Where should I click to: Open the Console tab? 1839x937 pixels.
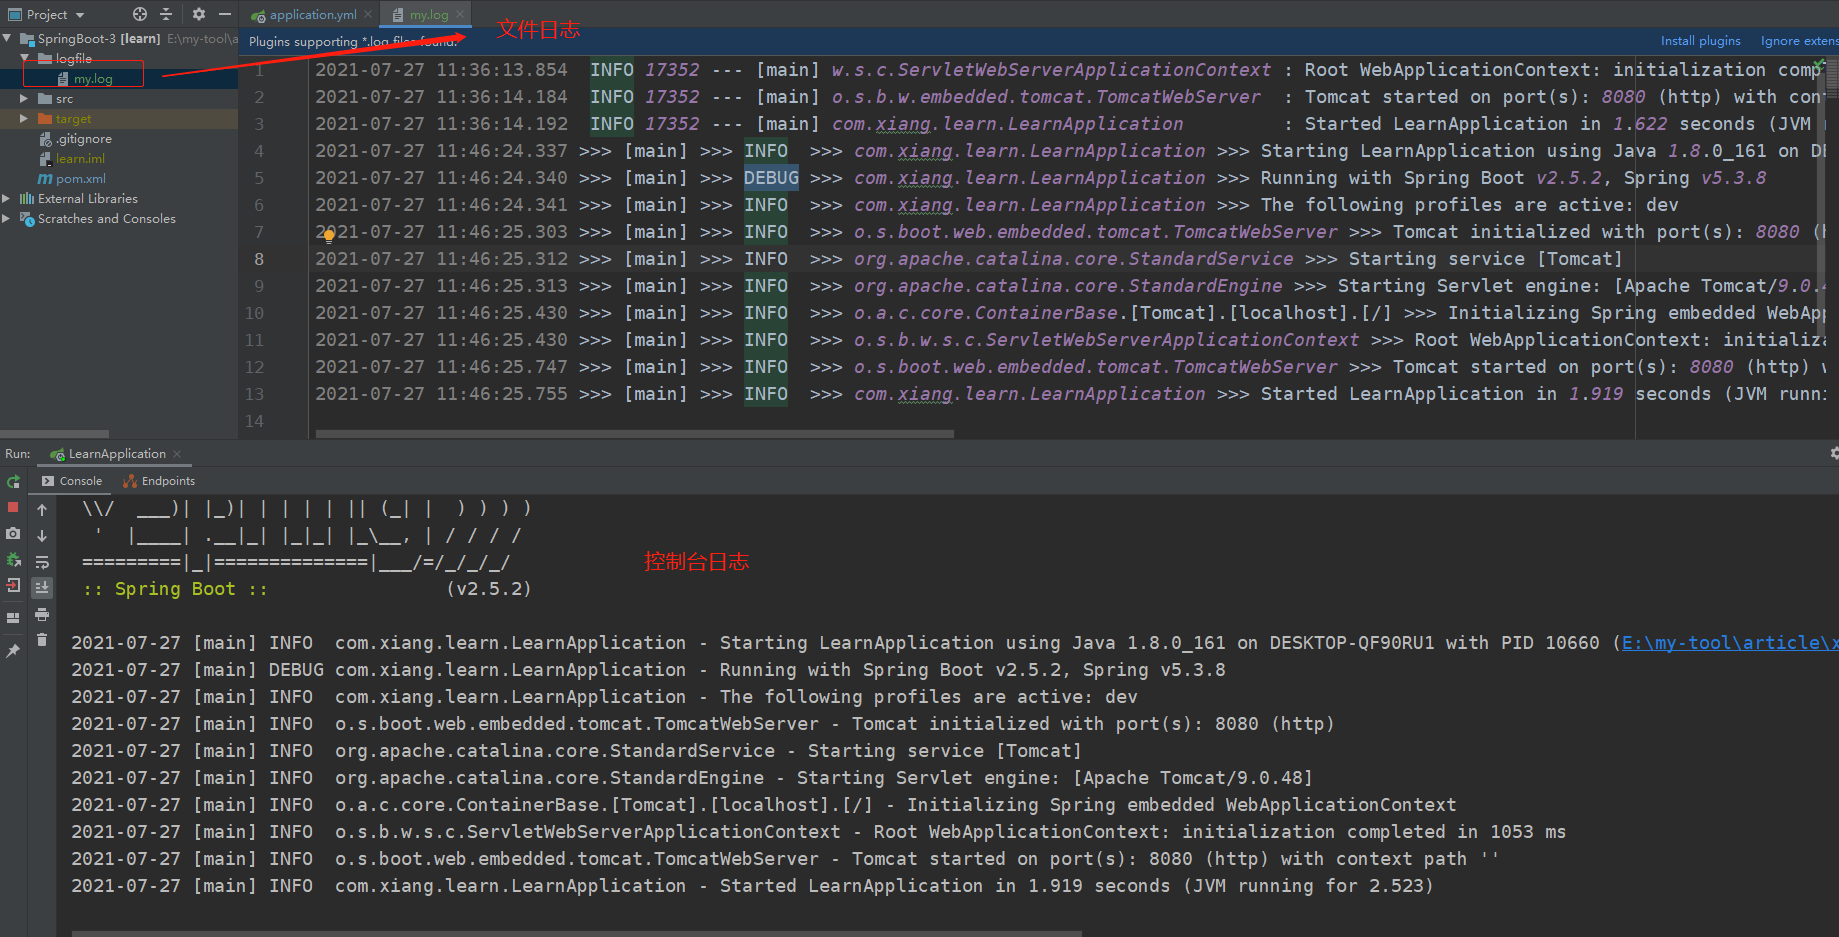click(x=72, y=481)
